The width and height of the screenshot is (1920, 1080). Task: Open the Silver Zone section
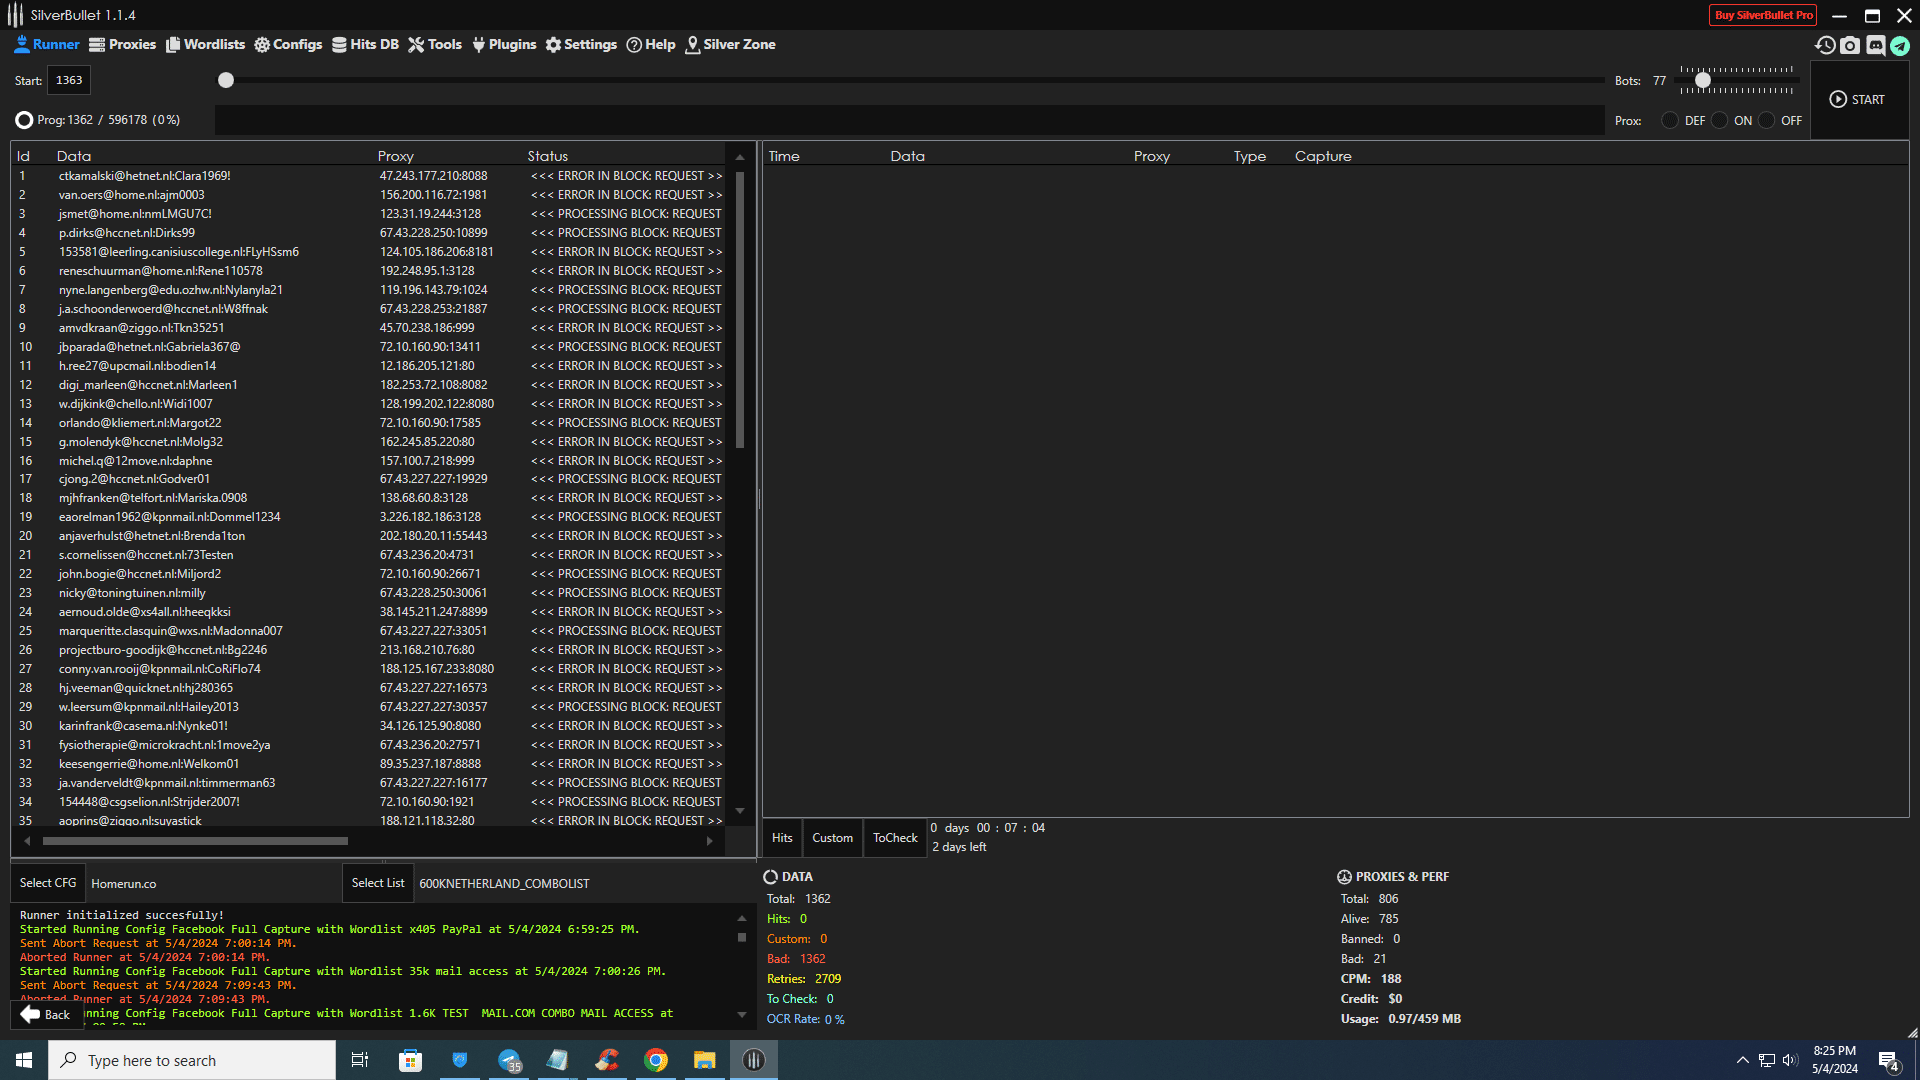(x=730, y=44)
